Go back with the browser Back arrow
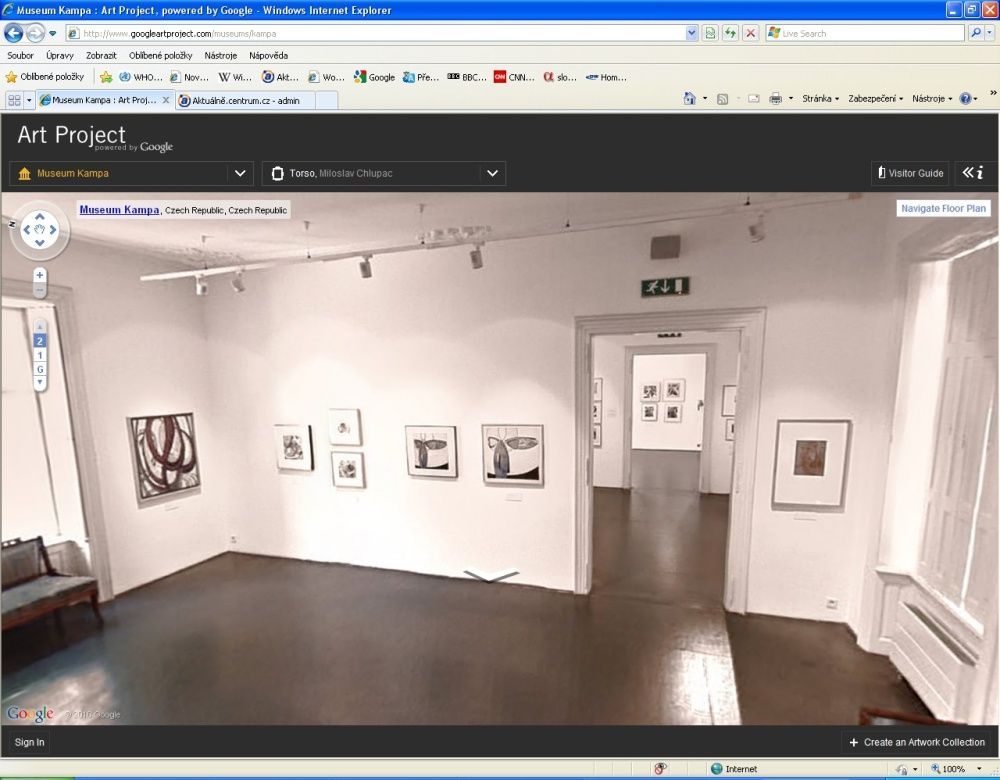The image size is (1000, 780). pos(13,33)
